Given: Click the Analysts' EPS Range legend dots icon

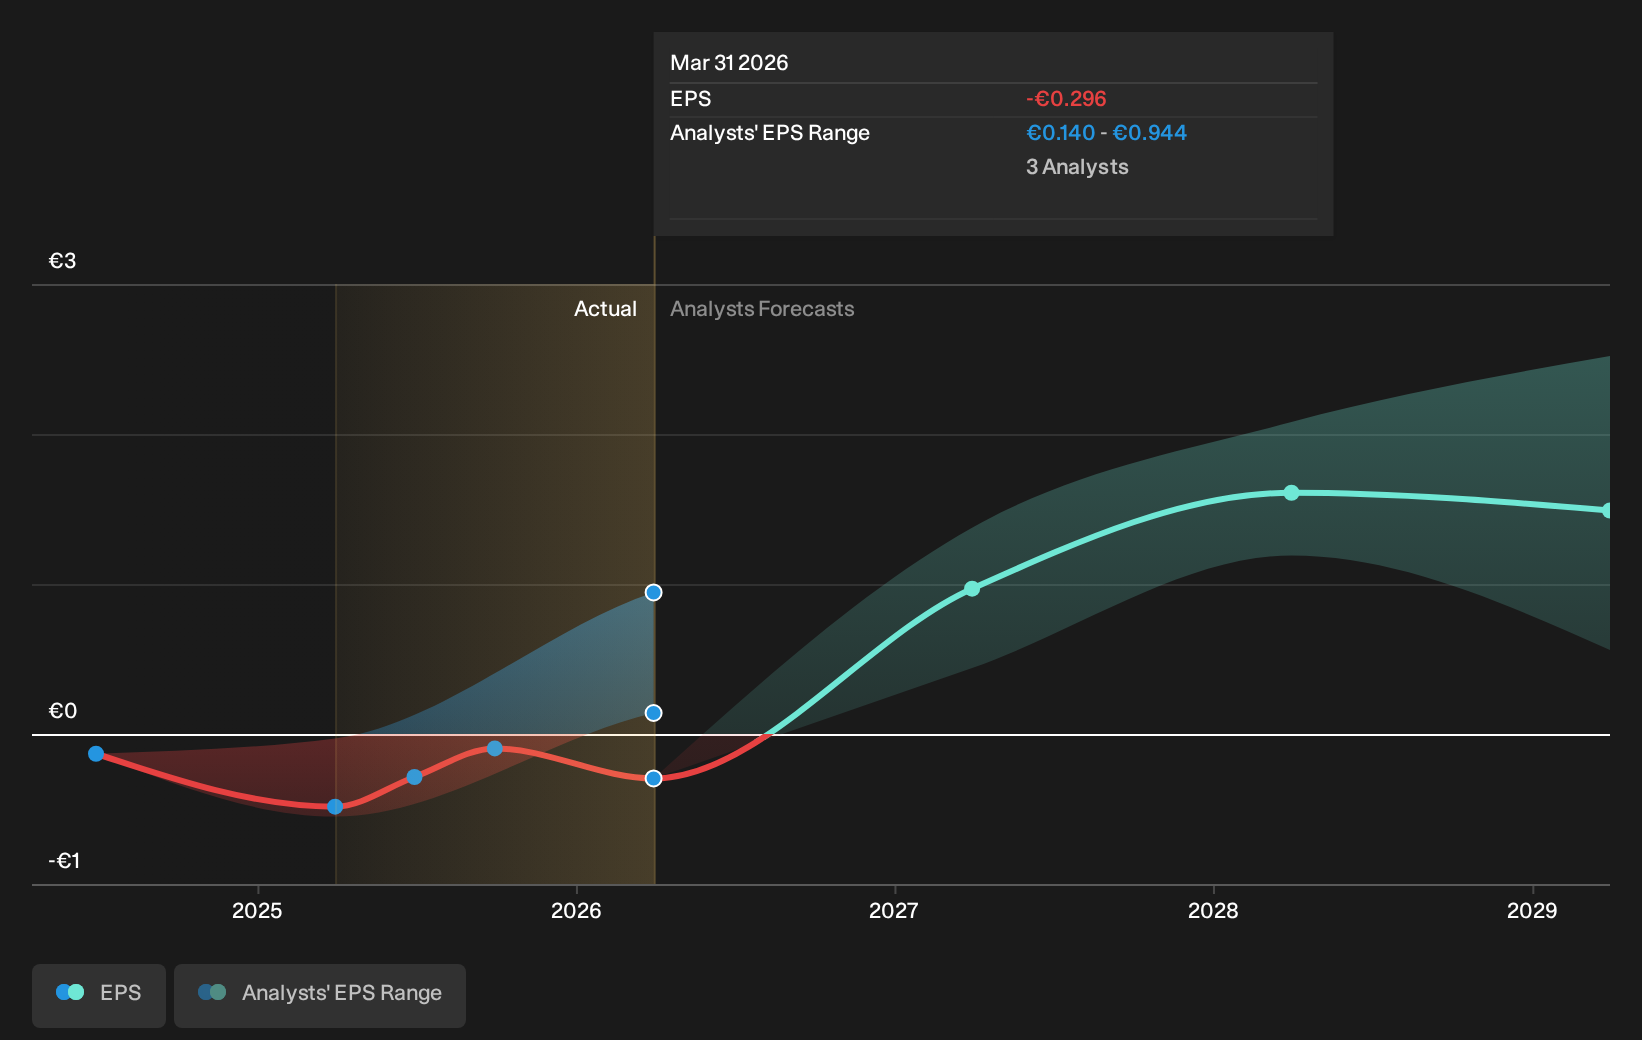Looking at the screenshot, I should 212,992.
